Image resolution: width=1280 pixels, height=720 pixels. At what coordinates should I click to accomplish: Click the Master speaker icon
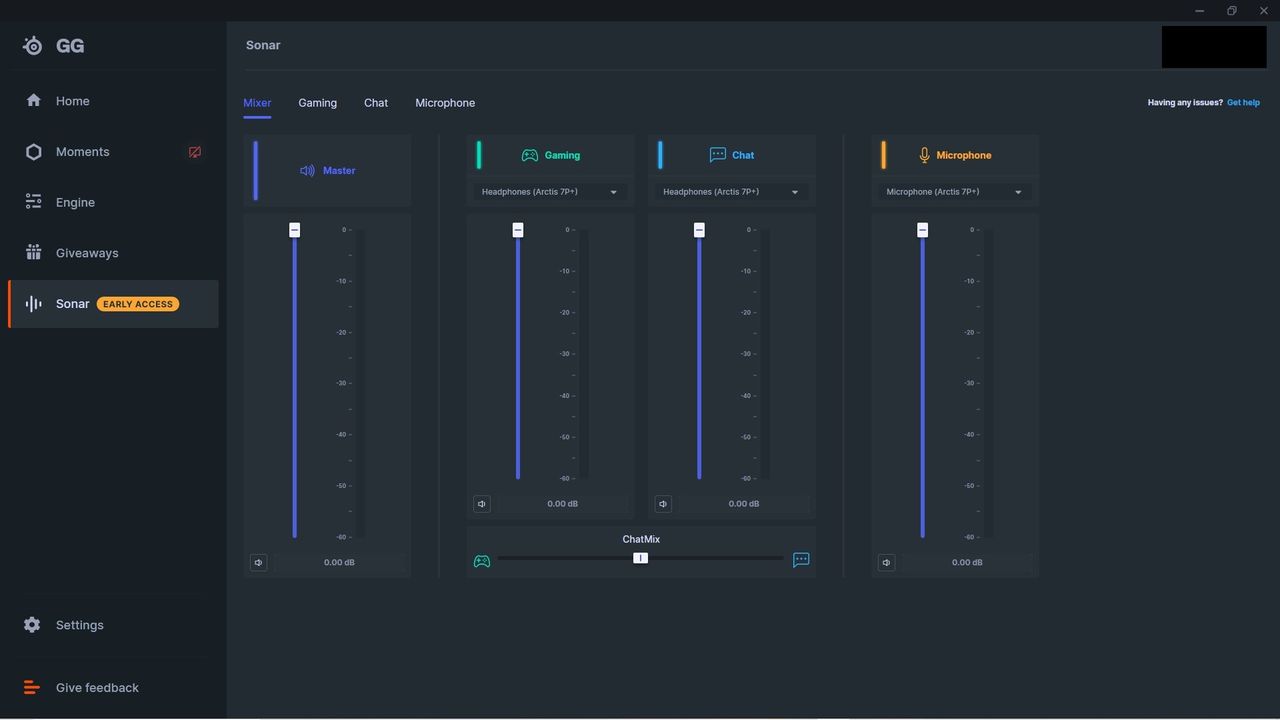coord(307,171)
